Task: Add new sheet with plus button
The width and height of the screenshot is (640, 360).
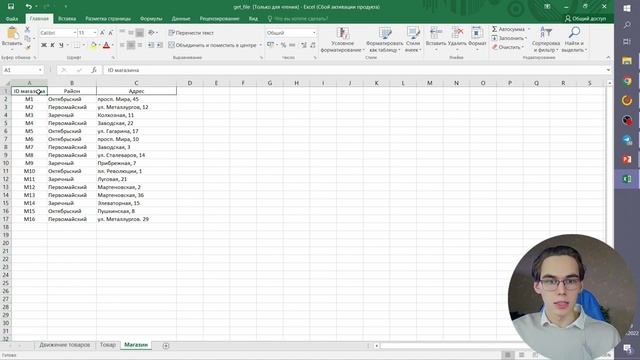Action: click(166, 346)
